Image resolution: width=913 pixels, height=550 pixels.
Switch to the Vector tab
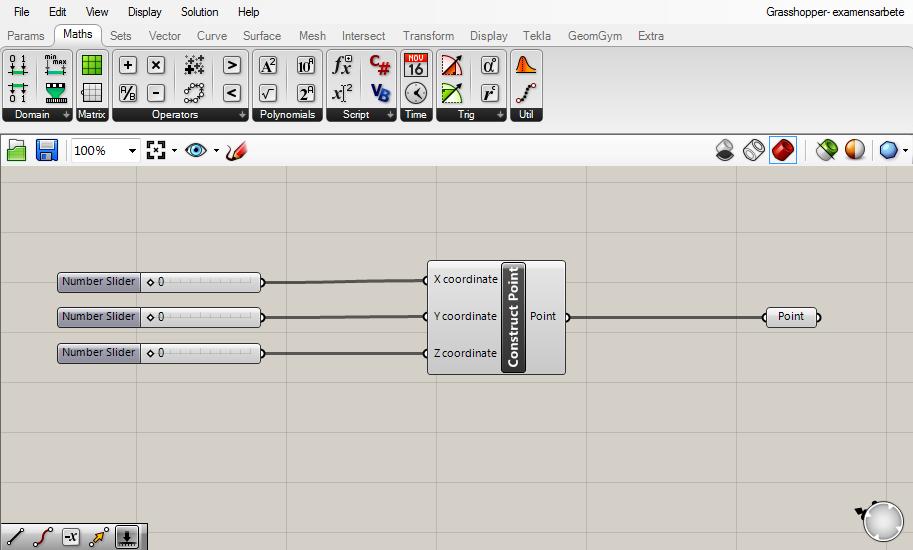coord(165,36)
